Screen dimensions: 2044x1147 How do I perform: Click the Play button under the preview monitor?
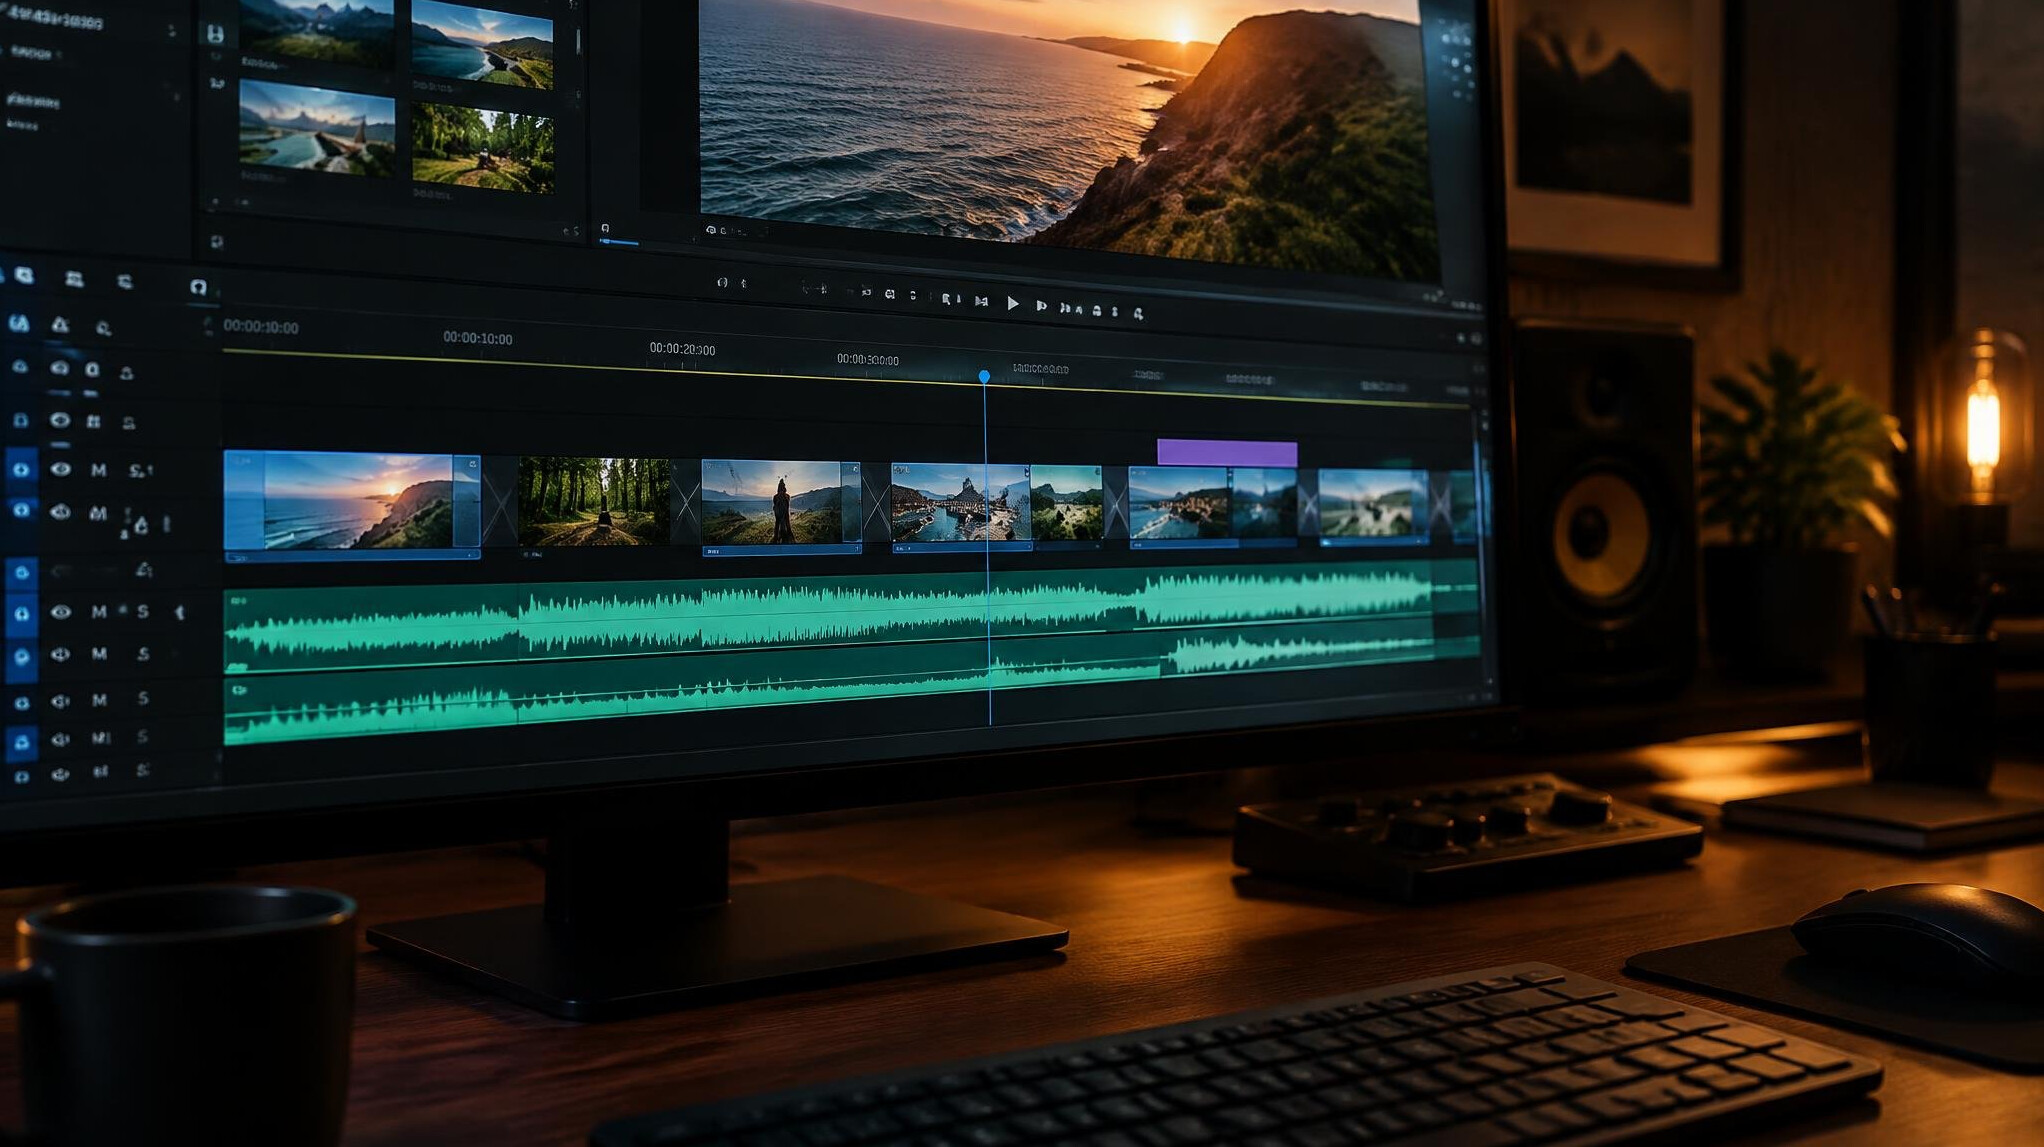1013,303
